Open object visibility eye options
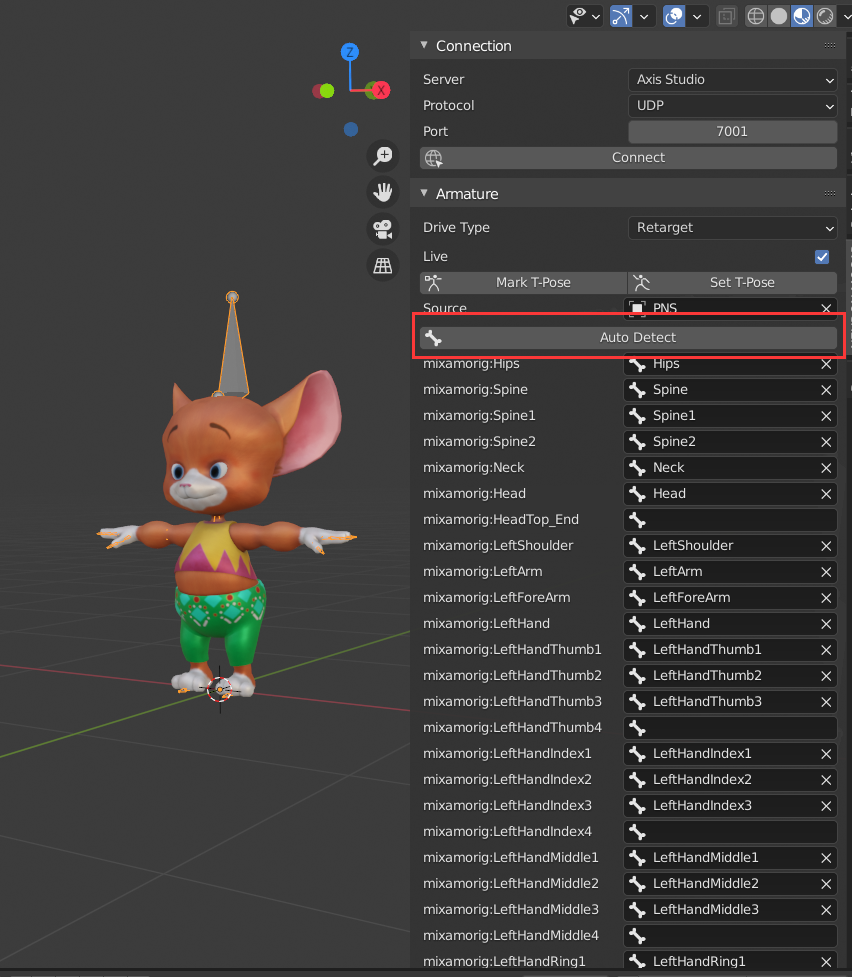 tap(585, 16)
